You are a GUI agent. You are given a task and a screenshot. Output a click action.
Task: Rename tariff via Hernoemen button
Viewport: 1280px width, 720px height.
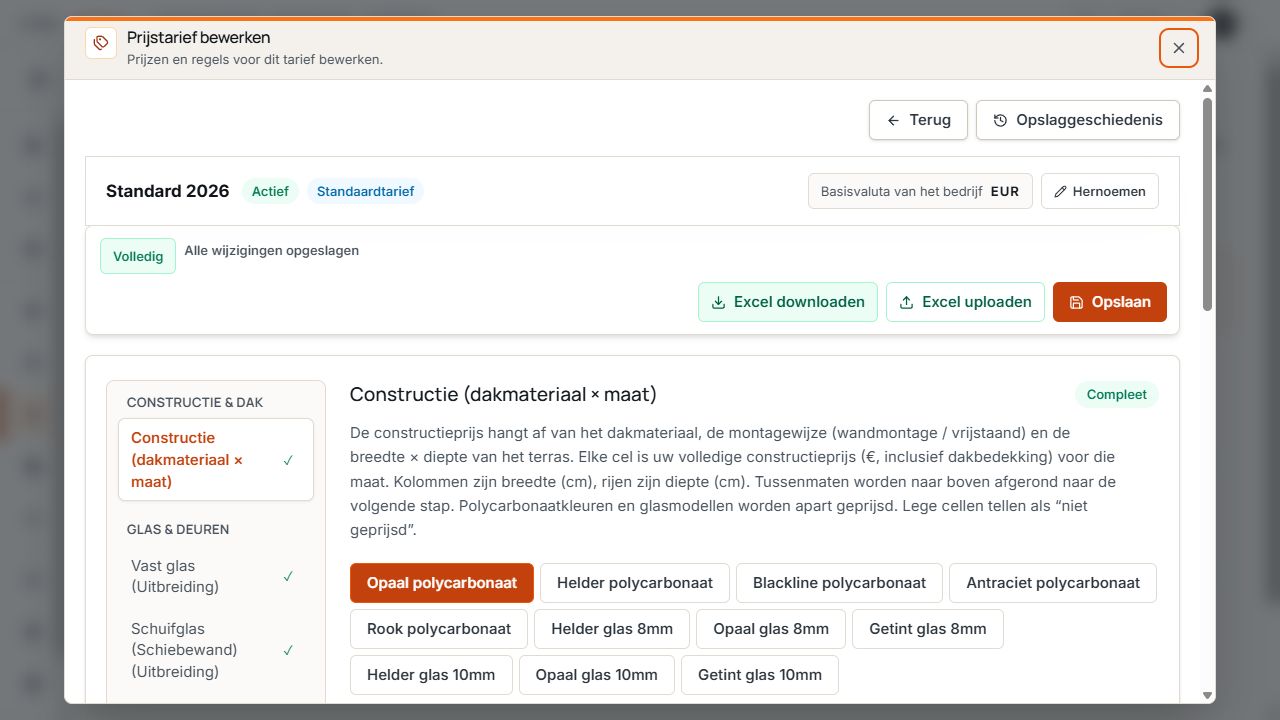point(1100,191)
